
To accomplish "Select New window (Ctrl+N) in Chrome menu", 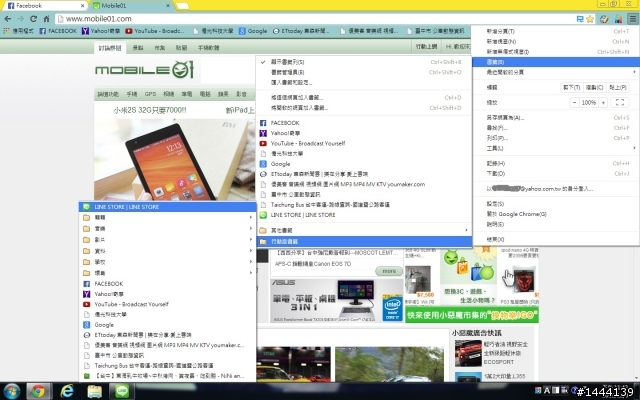I will tap(556, 42).
